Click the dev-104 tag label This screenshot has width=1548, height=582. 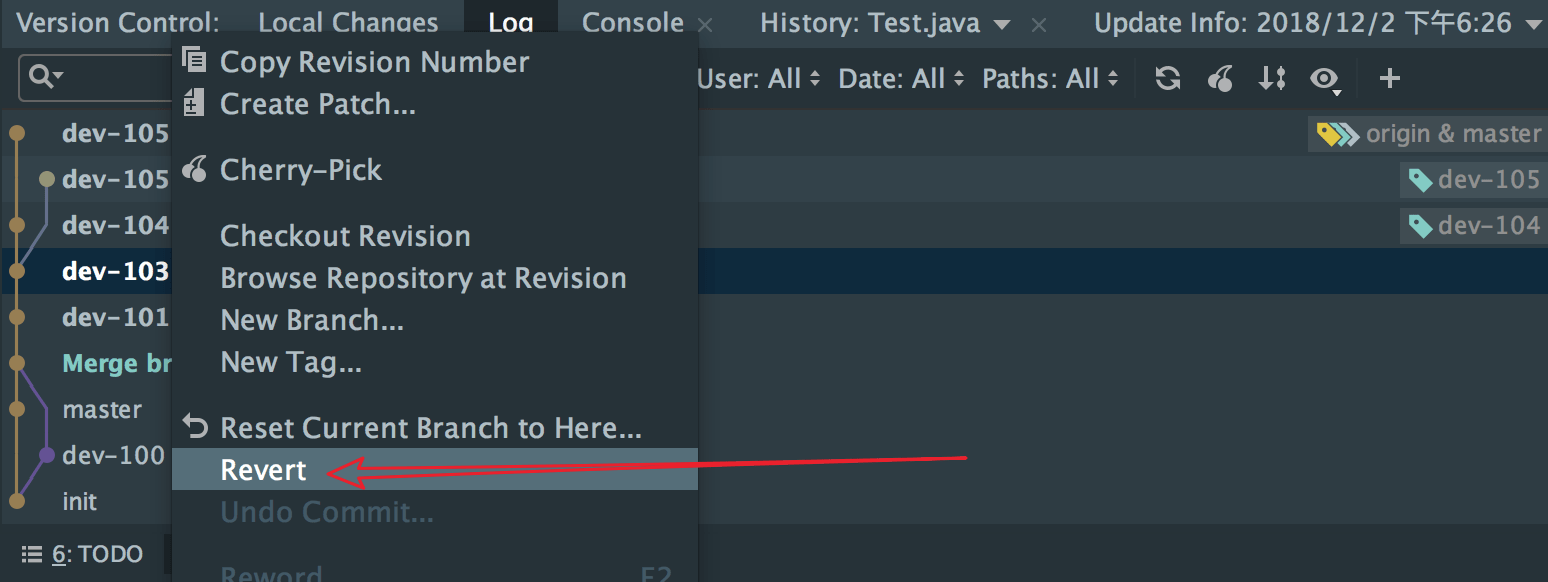1474,226
